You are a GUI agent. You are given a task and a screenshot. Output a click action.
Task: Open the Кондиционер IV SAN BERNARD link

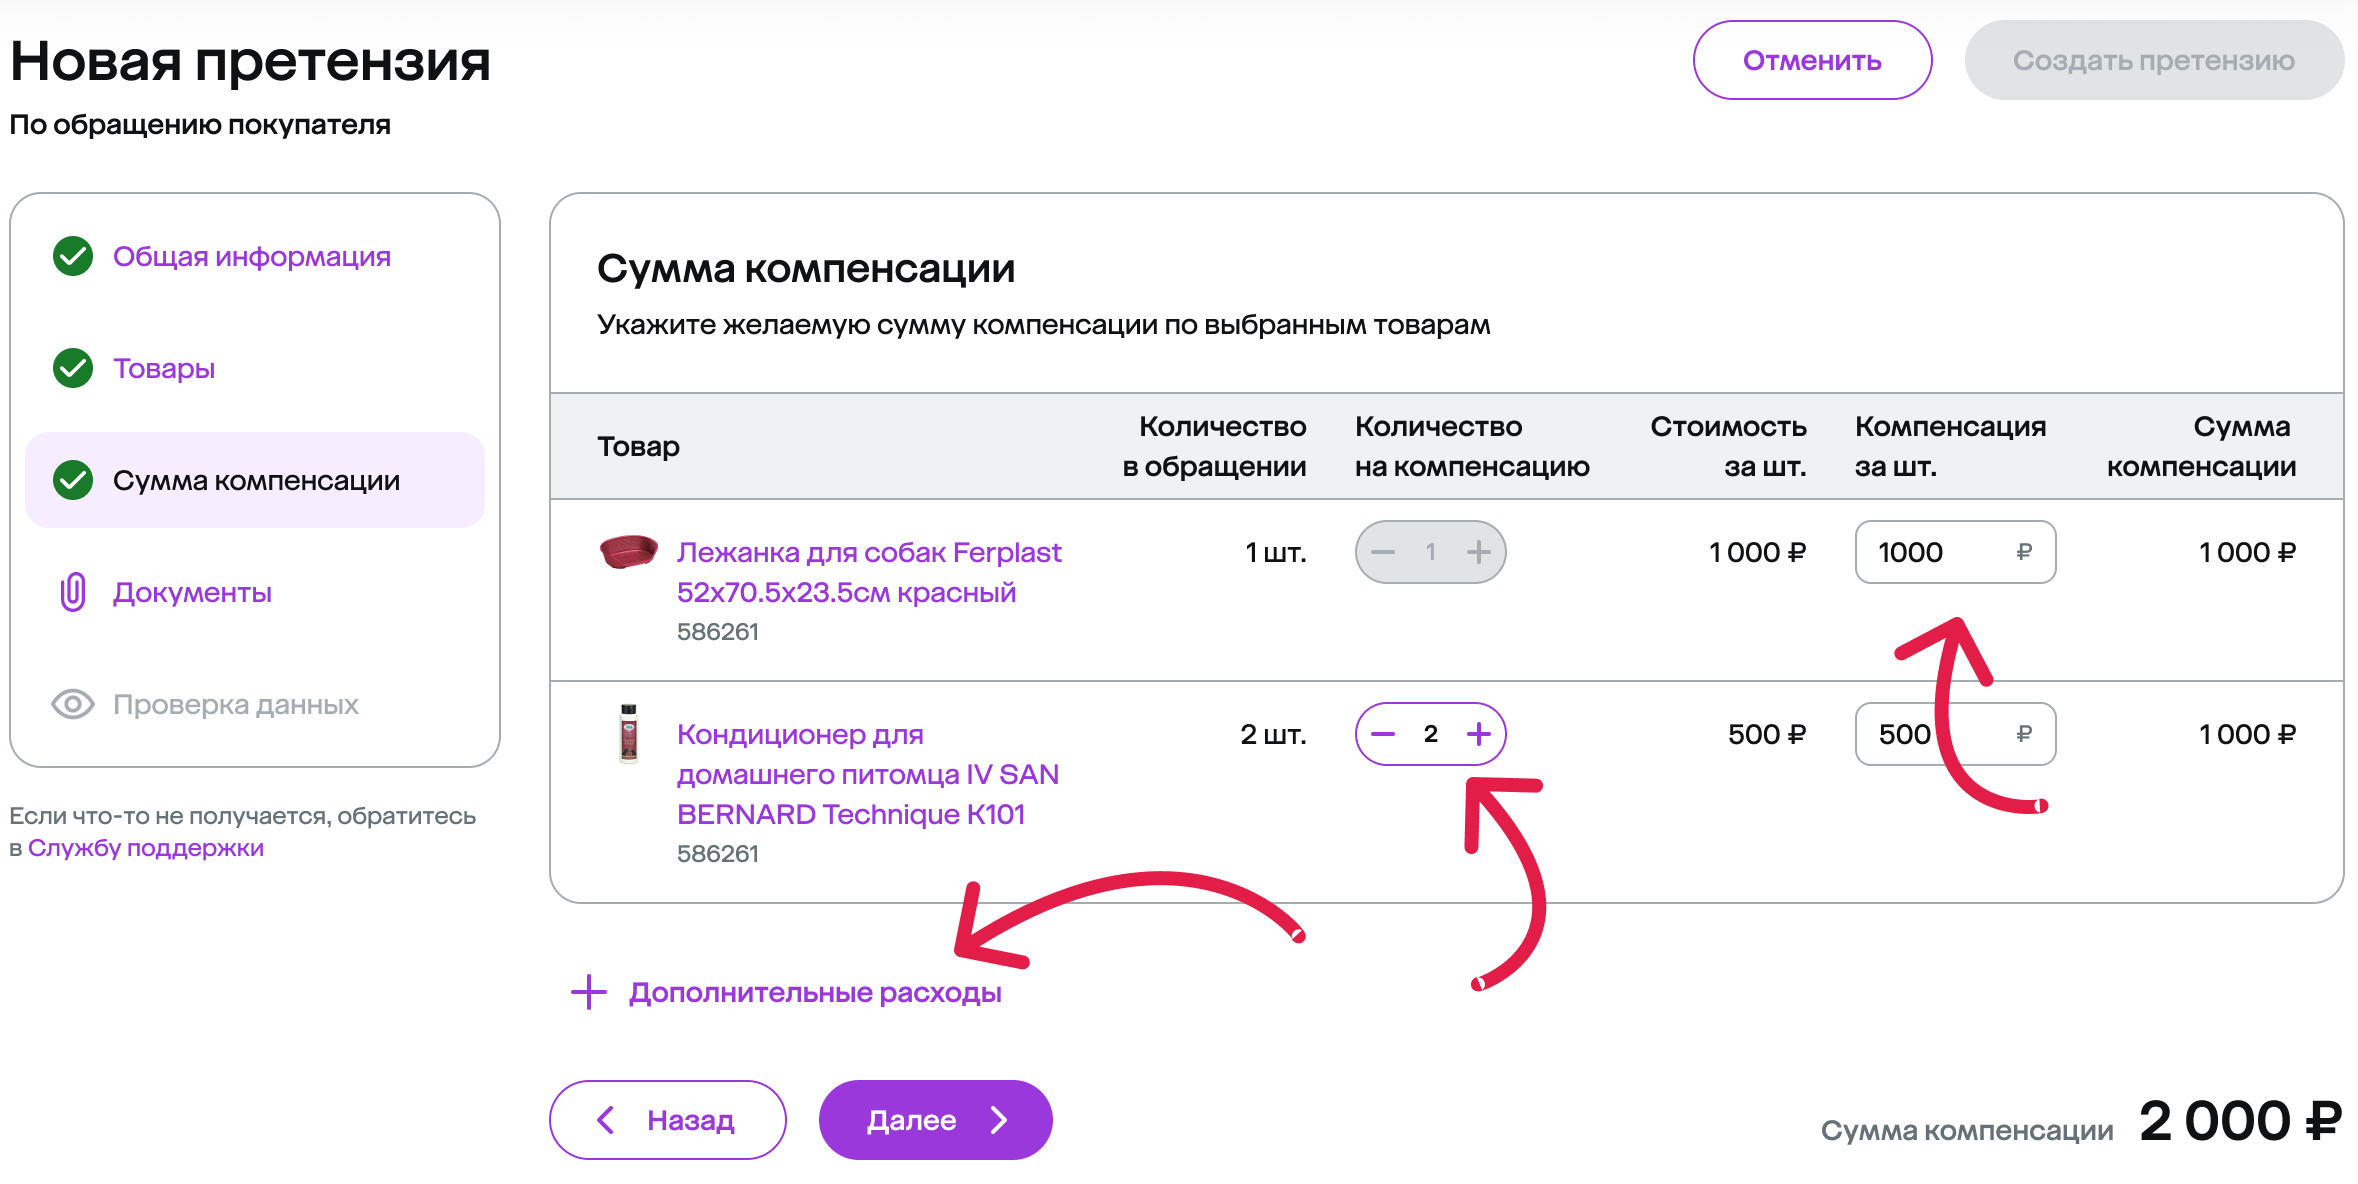pyautogui.click(x=868, y=774)
